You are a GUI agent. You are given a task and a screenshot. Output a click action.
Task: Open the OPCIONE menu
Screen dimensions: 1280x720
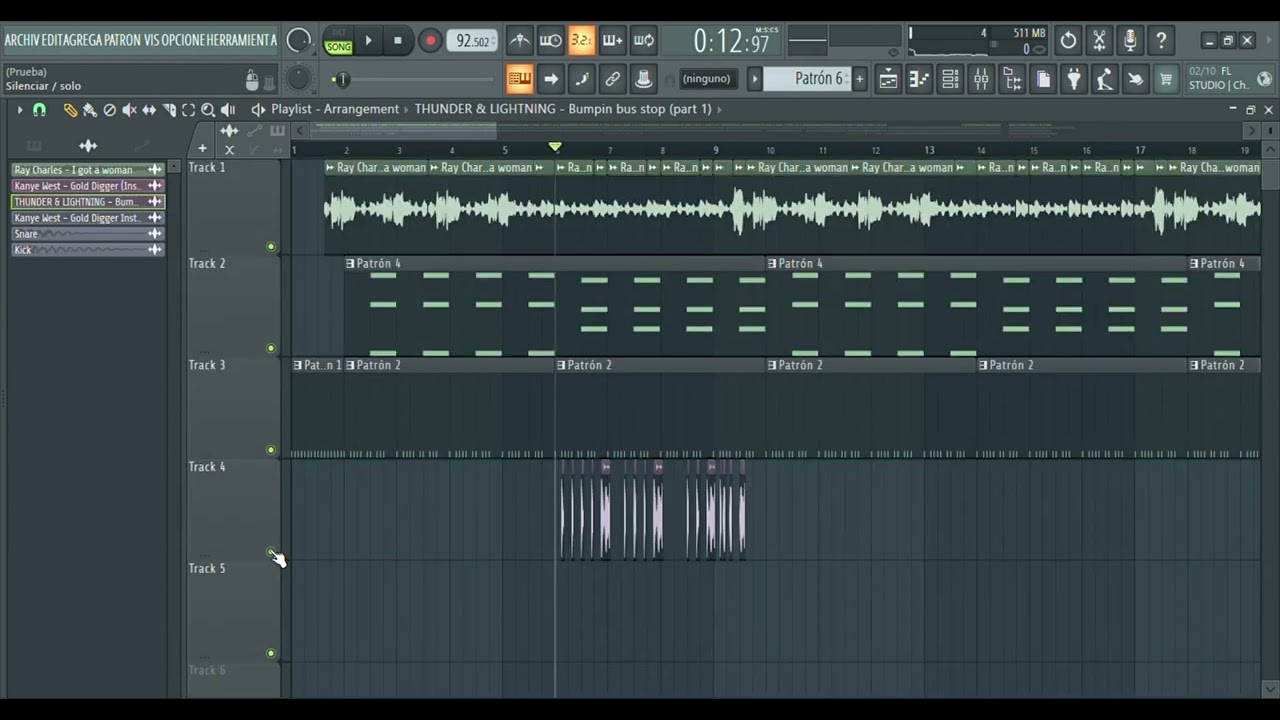(x=184, y=41)
